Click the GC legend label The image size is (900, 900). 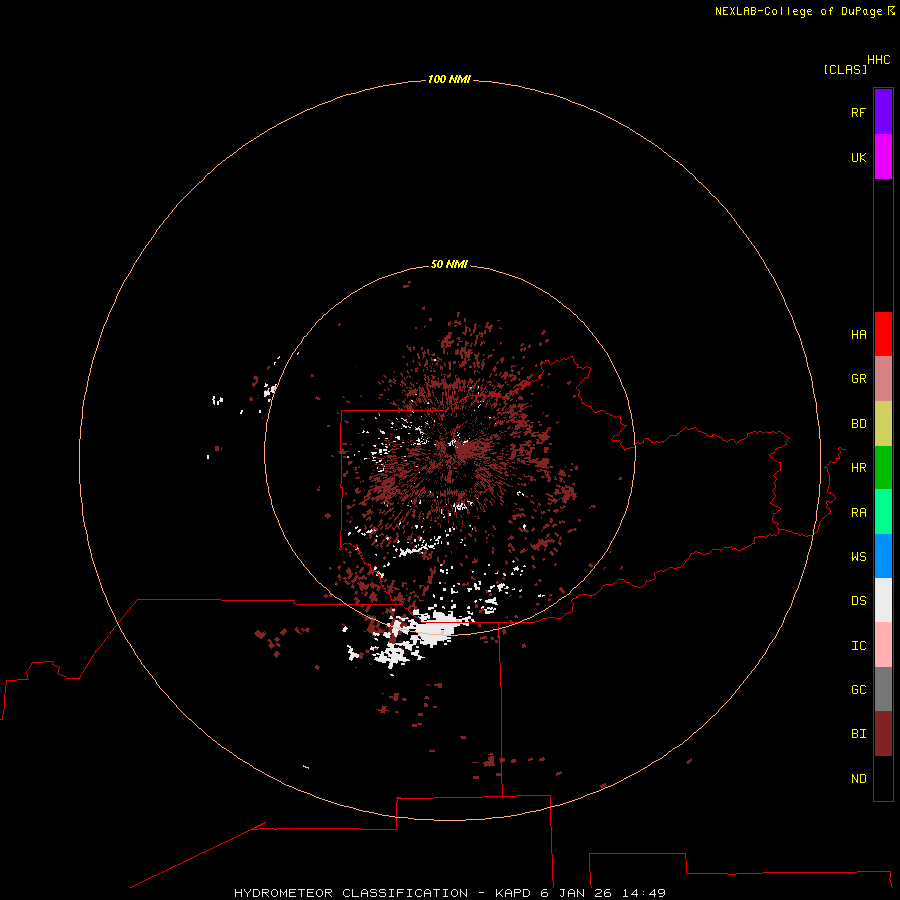pos(858,690)
